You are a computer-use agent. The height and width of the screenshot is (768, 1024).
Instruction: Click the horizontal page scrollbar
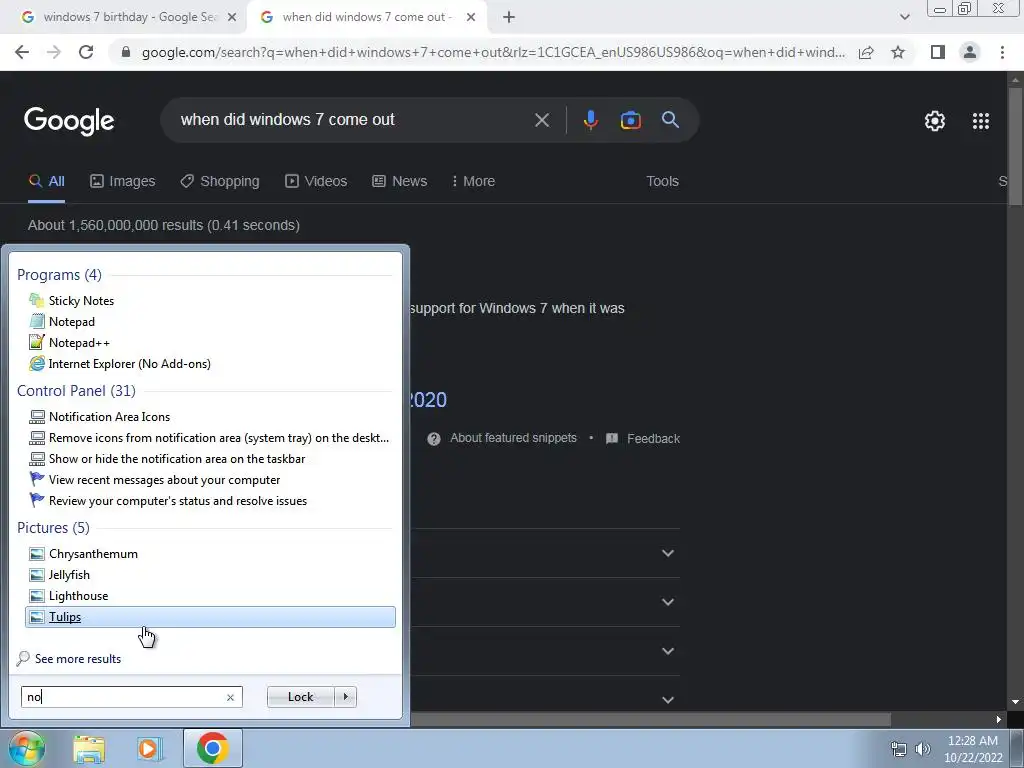650,719
